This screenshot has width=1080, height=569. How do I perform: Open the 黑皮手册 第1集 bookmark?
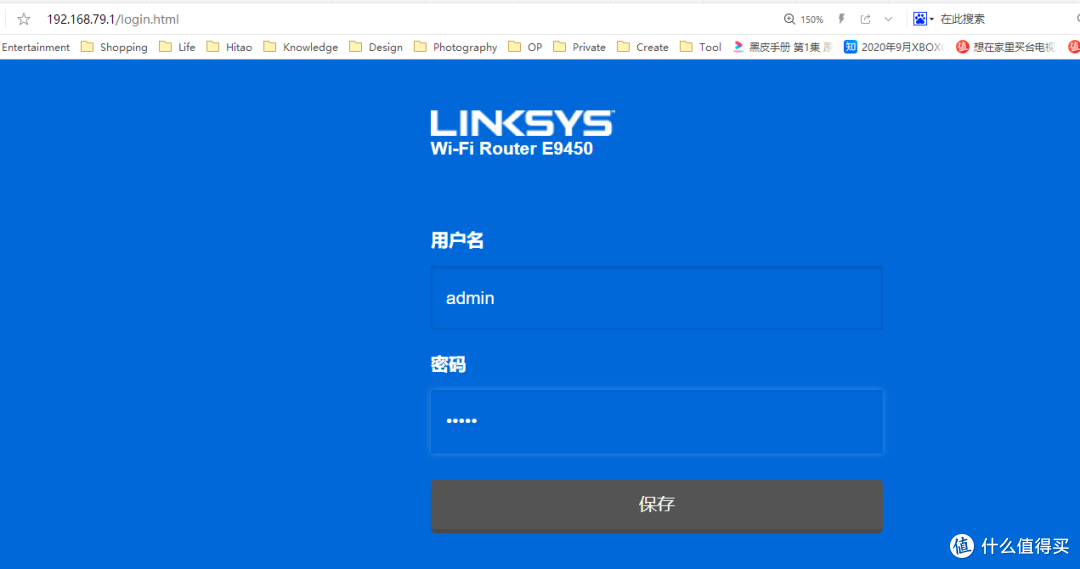(x=782, y=47)
